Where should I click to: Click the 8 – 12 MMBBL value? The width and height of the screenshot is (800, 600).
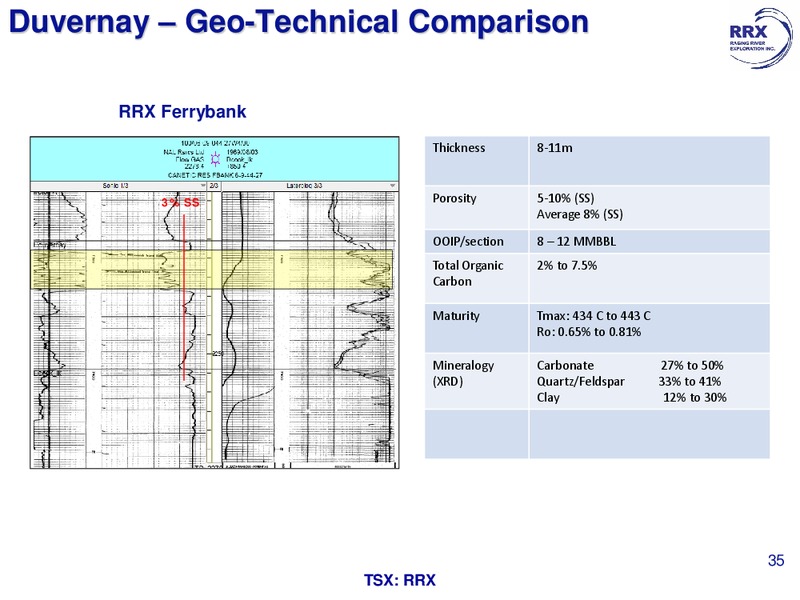coord(576,241)
